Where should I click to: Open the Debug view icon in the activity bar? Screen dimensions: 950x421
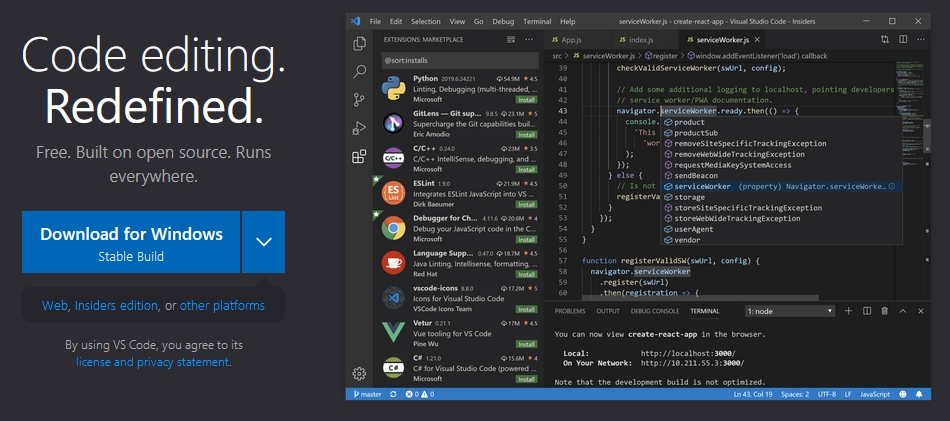tap(359, 128)
